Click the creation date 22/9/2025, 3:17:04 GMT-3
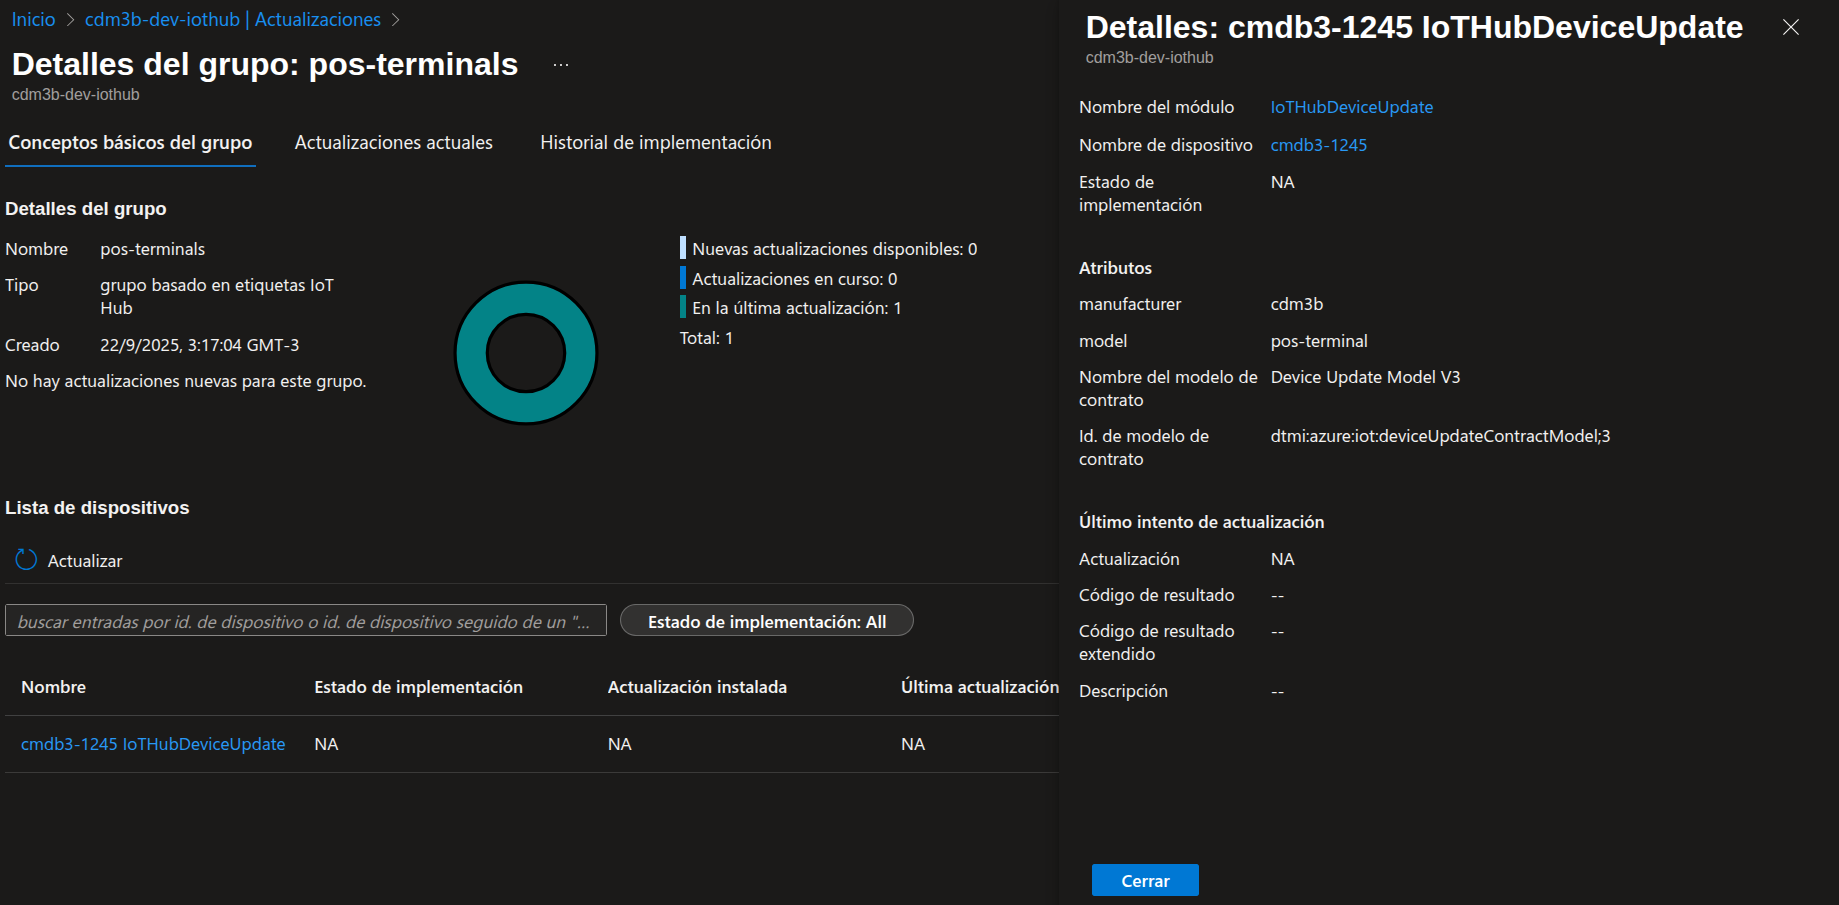The image size is (1839, 905). point(200,345)
